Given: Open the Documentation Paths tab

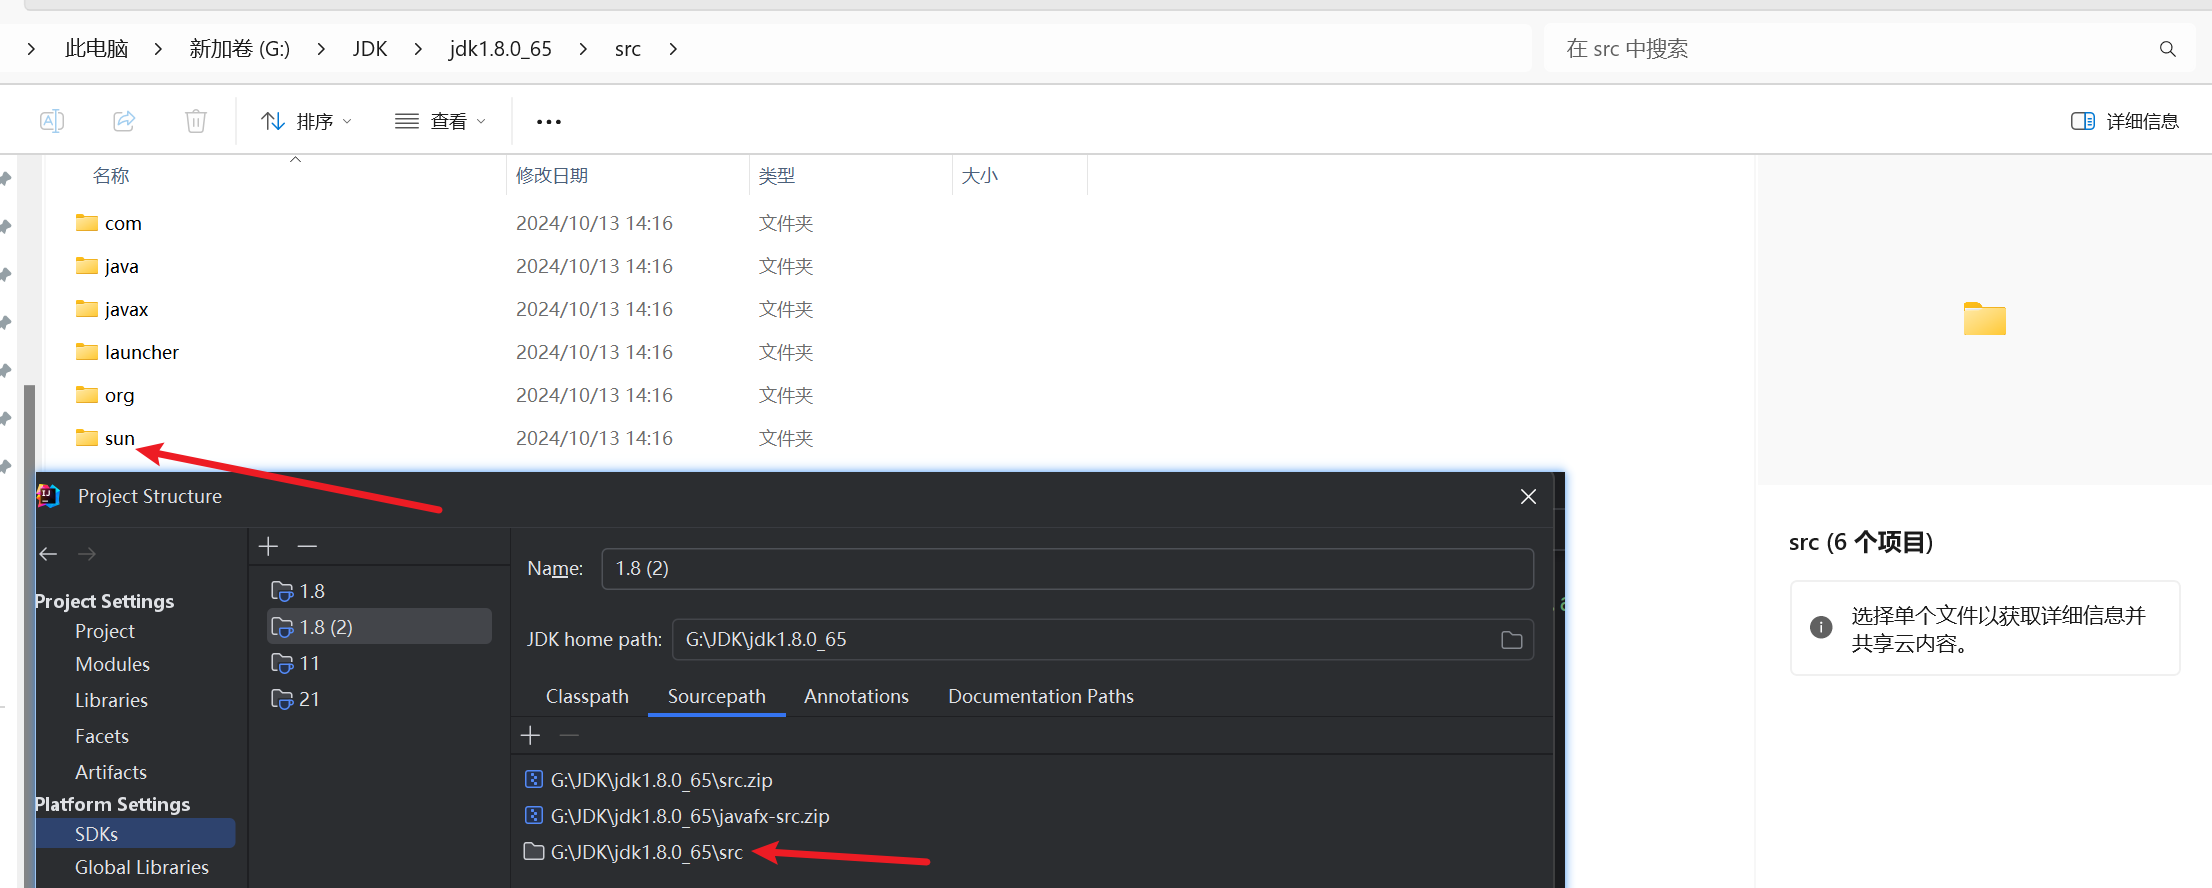Looking at the screenshot, I should click(x=1040, y=696).
